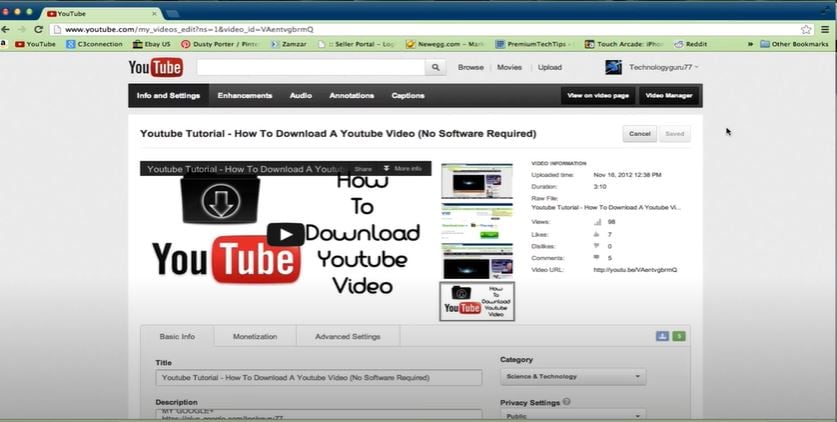Choose the second video thumbnail option

(477, 221)
